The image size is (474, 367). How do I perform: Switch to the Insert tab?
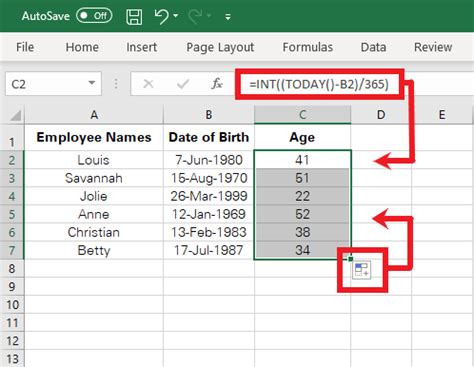142,47
